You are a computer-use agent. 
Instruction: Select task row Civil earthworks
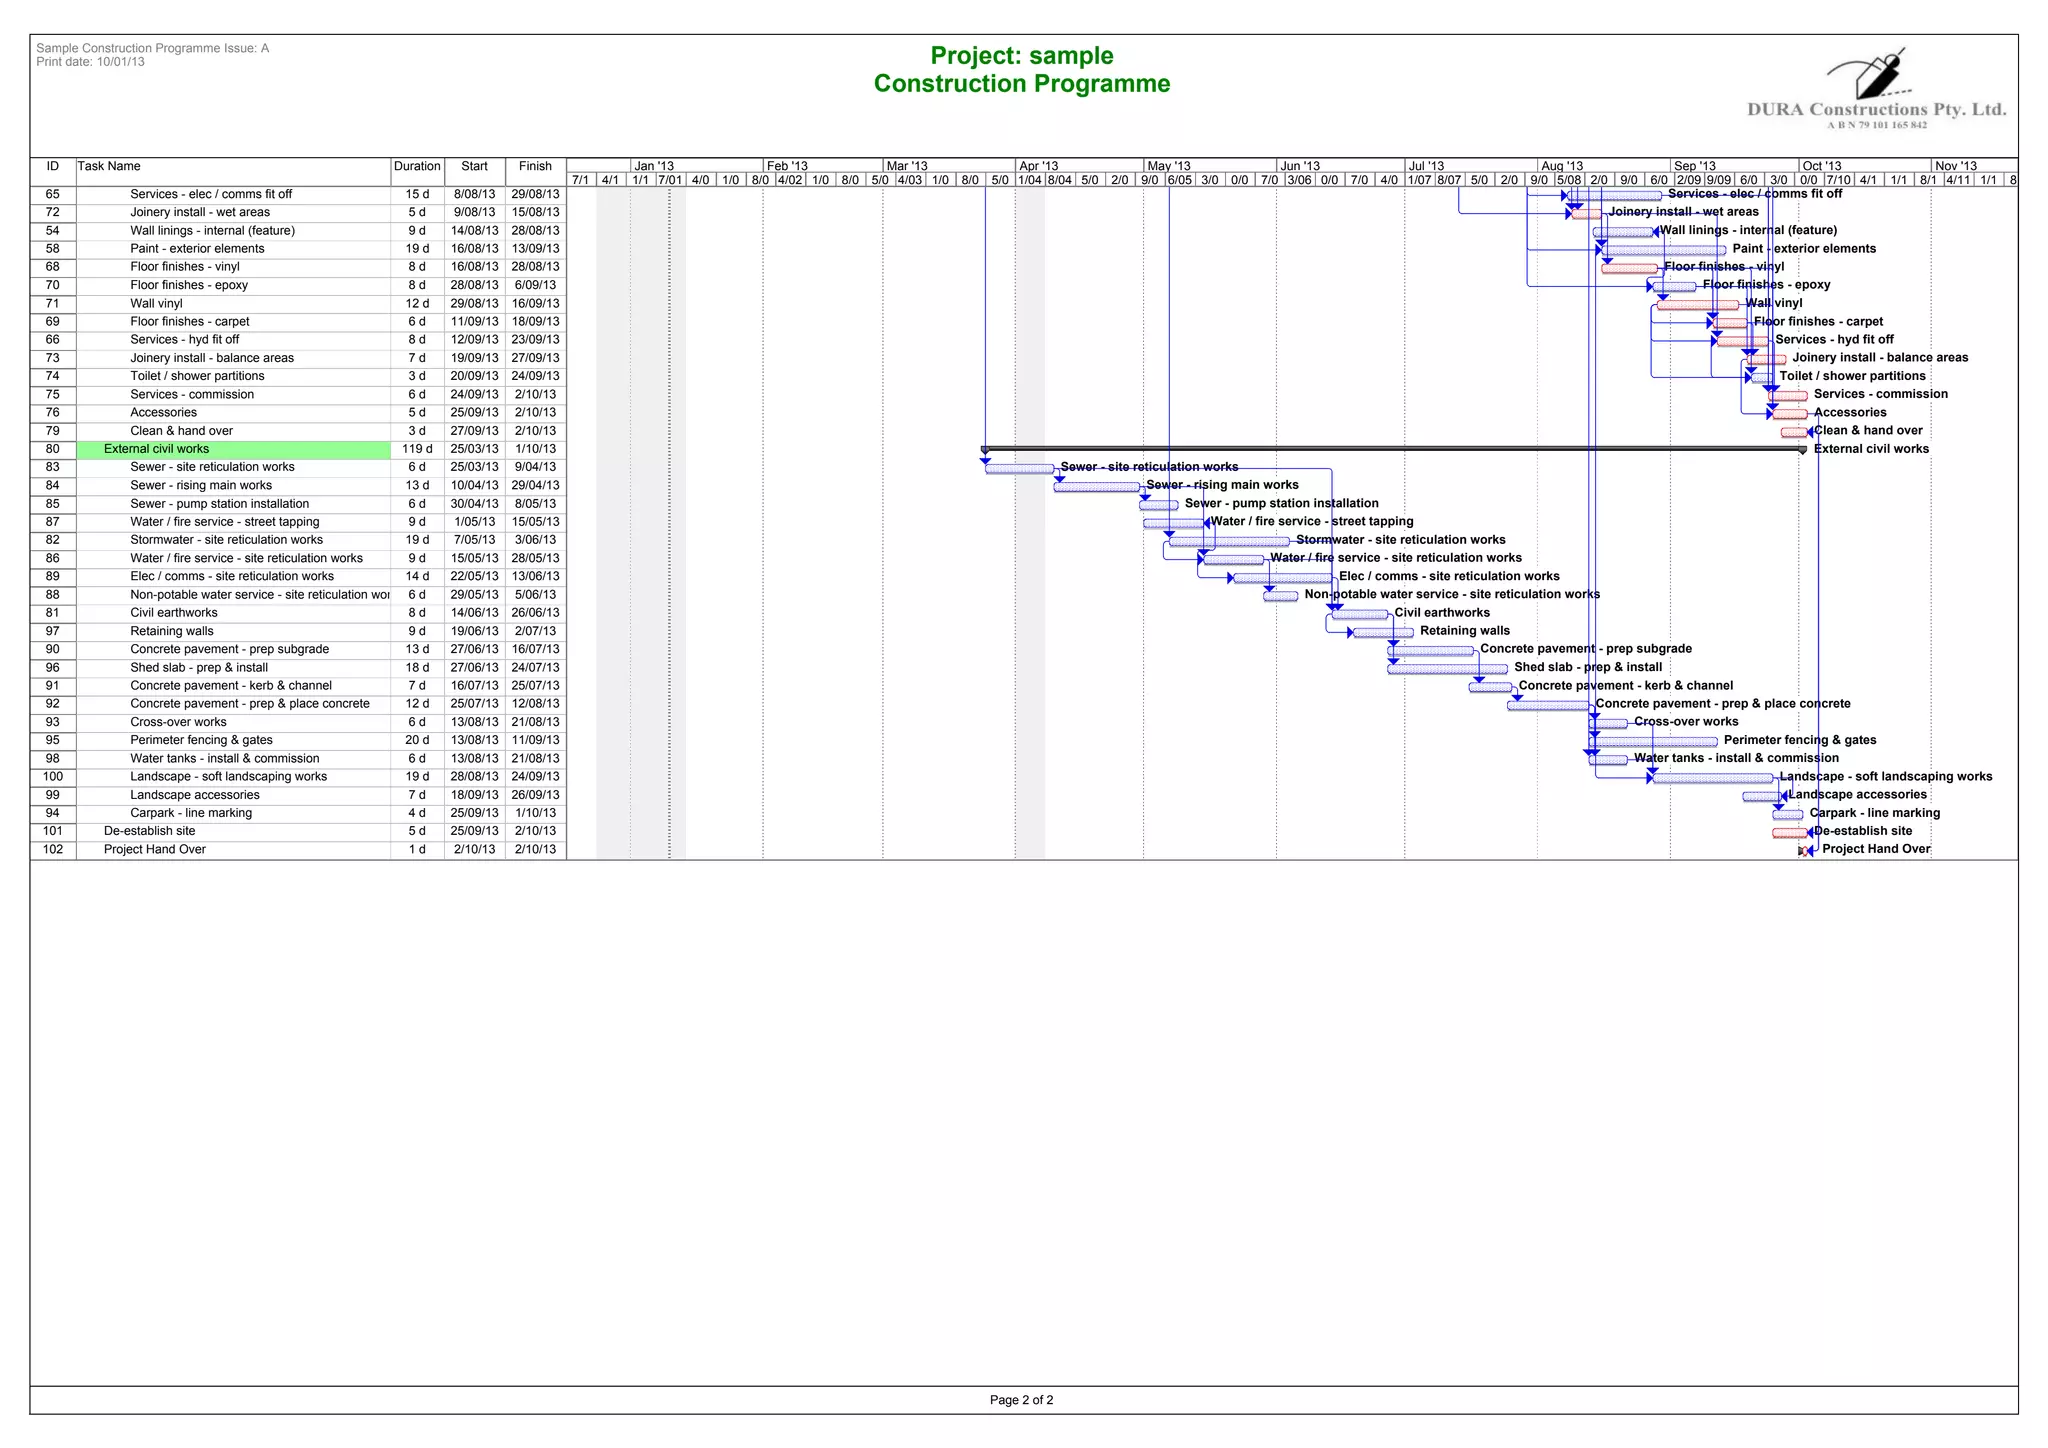click(x=173, y=613)
